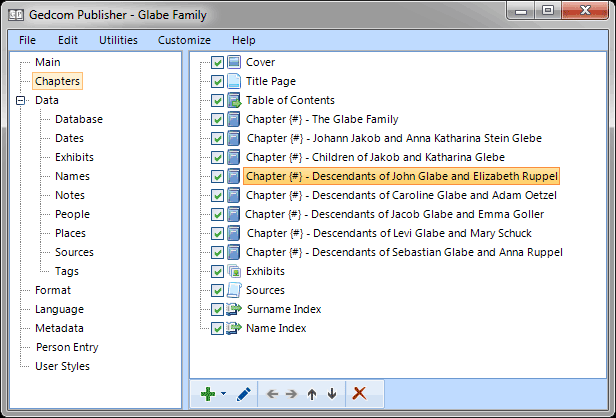Click the book icon for Johann Jakob chapter

(234, 138)
